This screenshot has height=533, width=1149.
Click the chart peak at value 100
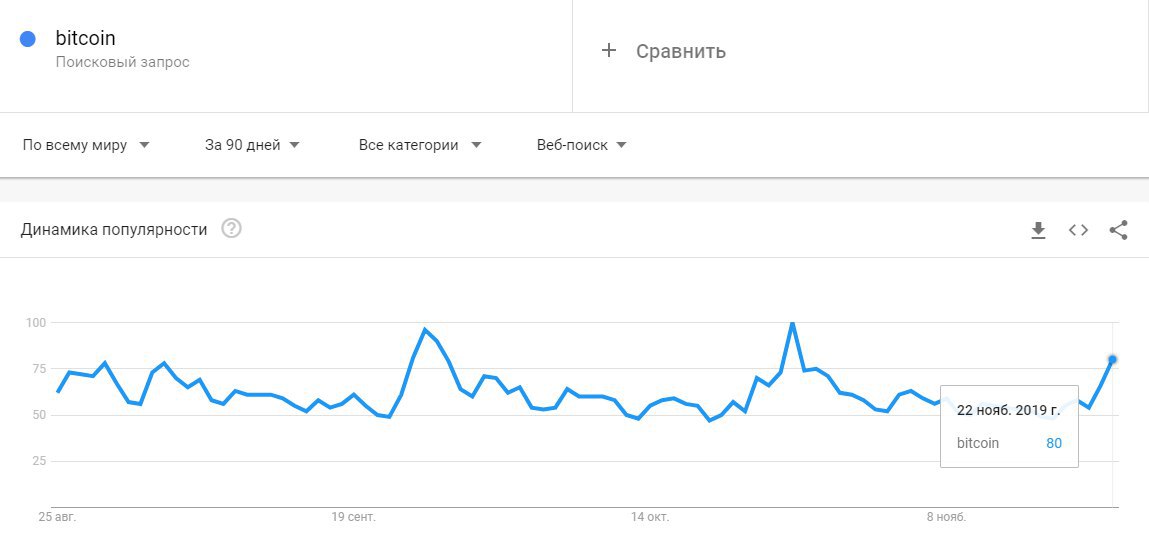[792, 323]
